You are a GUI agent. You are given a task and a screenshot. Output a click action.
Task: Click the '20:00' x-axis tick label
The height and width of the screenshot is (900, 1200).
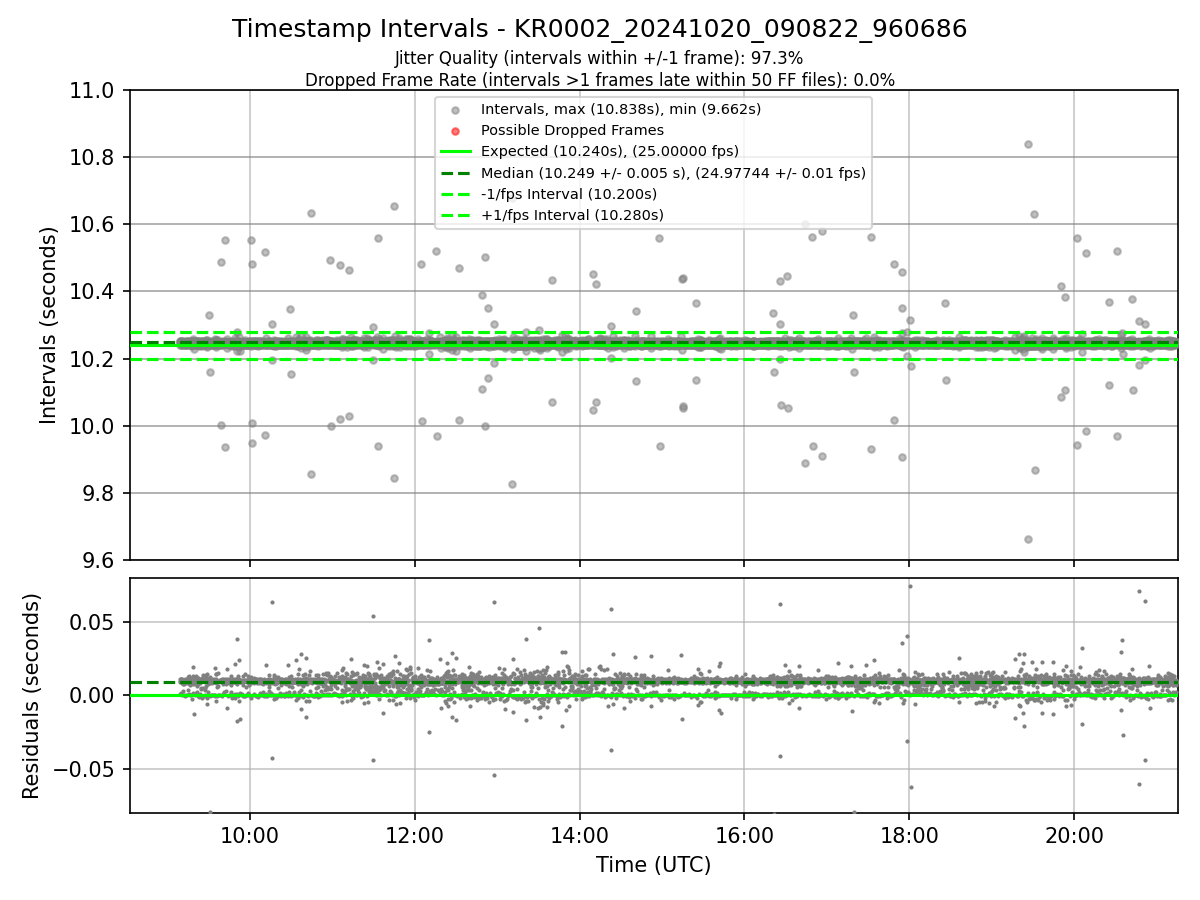[x=1073, y=837]
